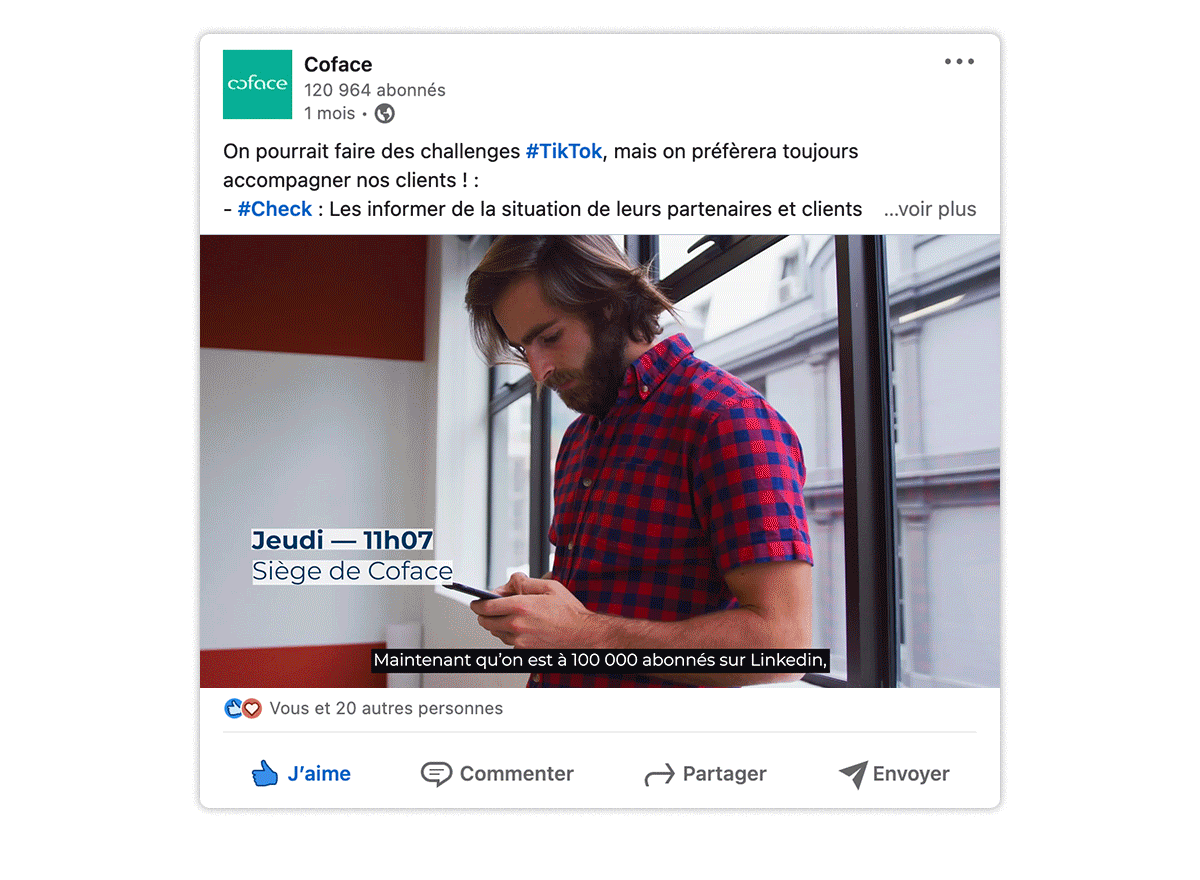Click the globe visibility icon
1200x880 pixels.
click(385, 113)
